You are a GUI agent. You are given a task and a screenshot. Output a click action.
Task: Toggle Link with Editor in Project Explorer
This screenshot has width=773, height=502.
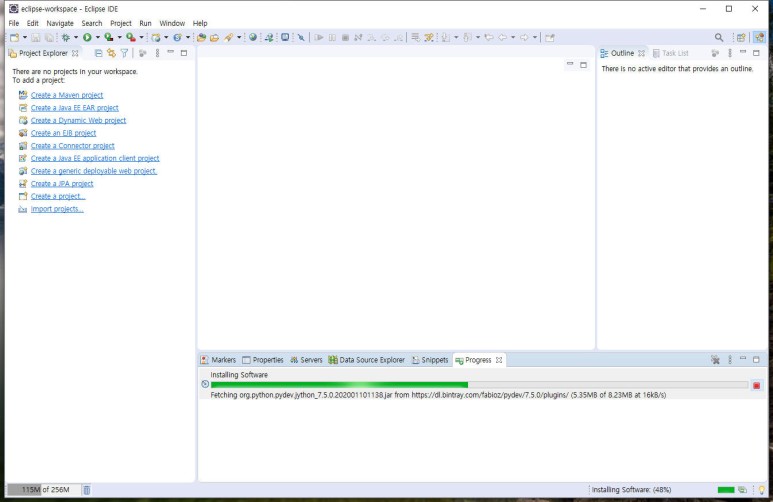[111, 53]
